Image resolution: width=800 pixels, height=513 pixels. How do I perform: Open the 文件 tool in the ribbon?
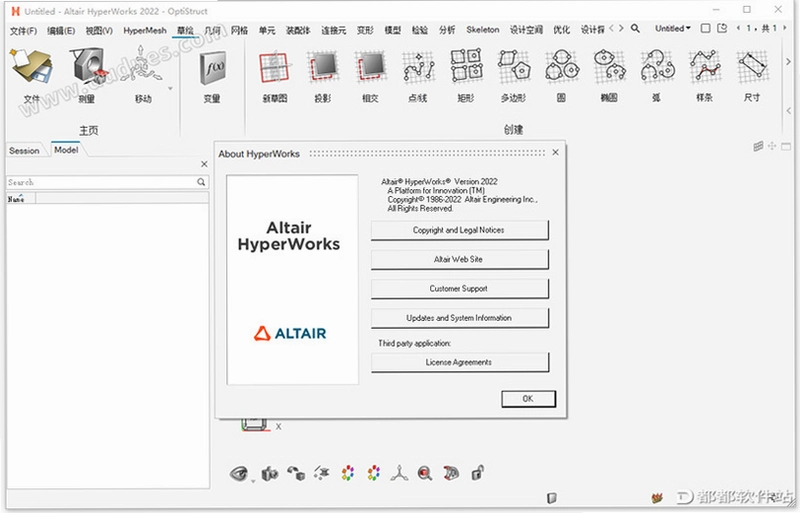pos(32,76)
